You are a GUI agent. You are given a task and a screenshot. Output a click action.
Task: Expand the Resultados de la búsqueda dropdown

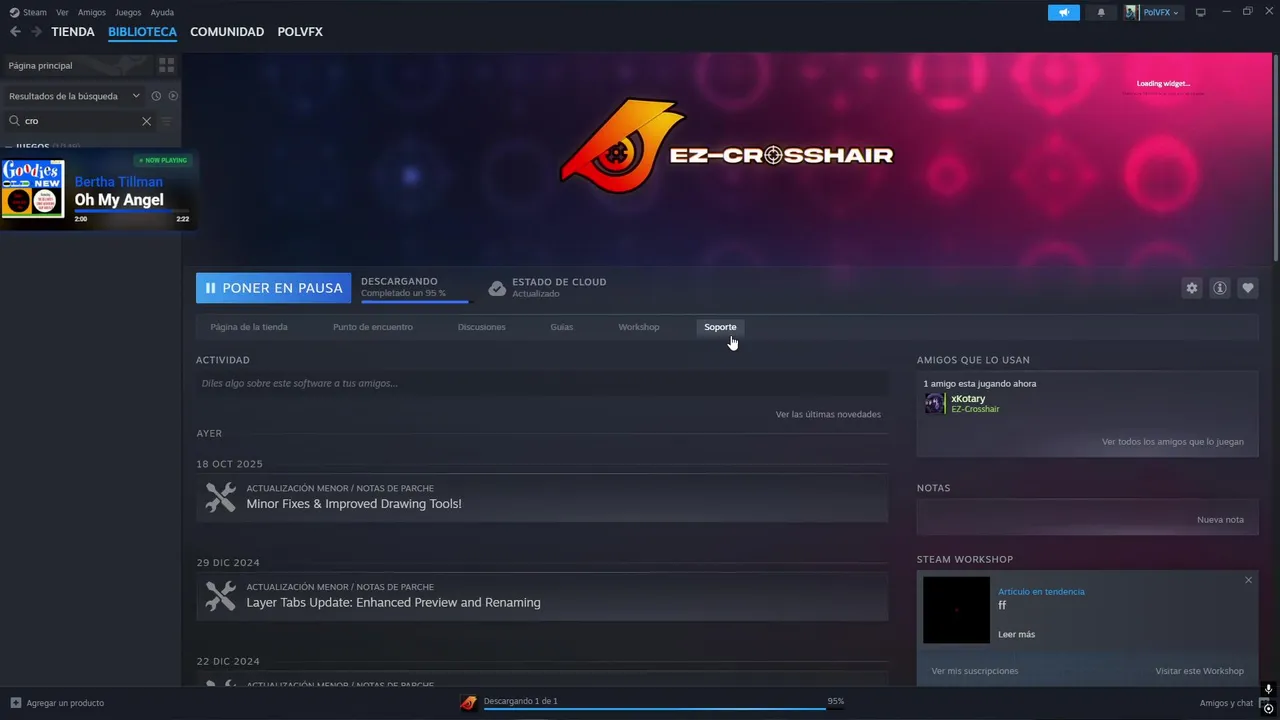[74, 96]
